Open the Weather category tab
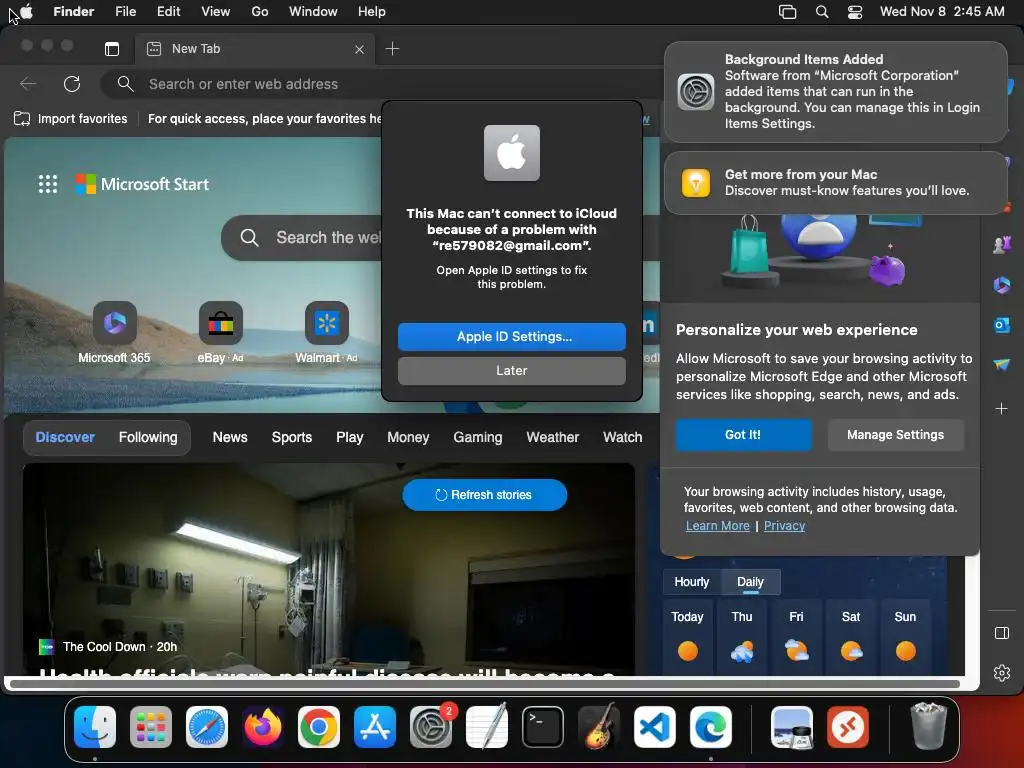The height and width of the screenshot is (768, 1024). (552, 438)
